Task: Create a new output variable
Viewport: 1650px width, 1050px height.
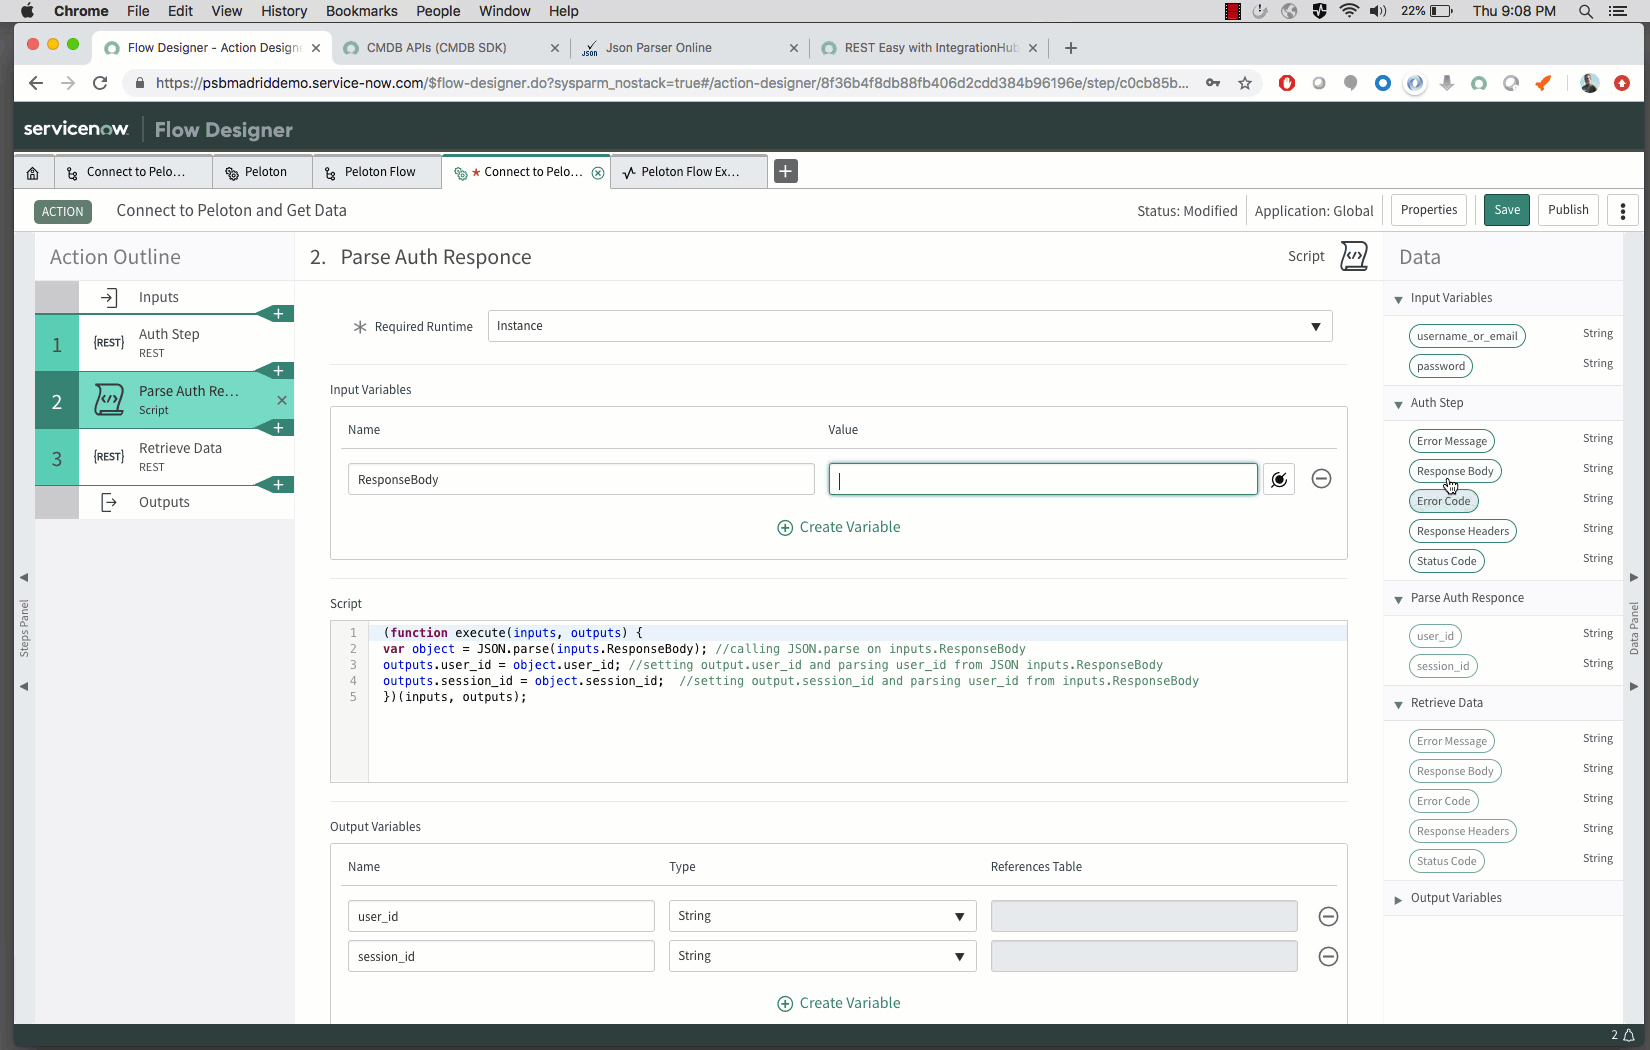Action: tap(839, 1003)
